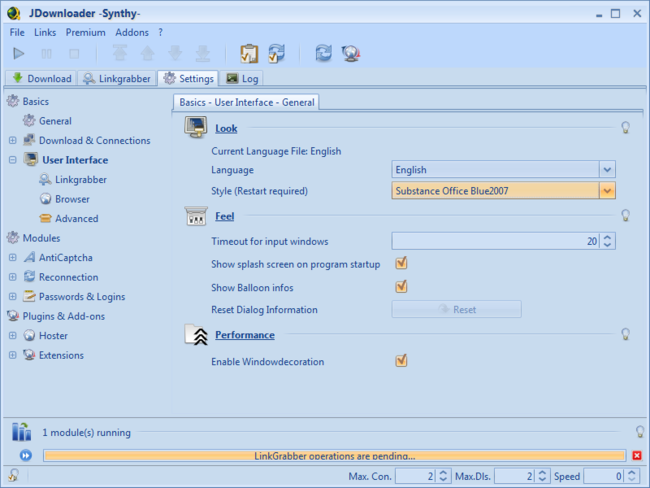Click the Performance section heading link
650x488 pixels.
click(245, 335)
